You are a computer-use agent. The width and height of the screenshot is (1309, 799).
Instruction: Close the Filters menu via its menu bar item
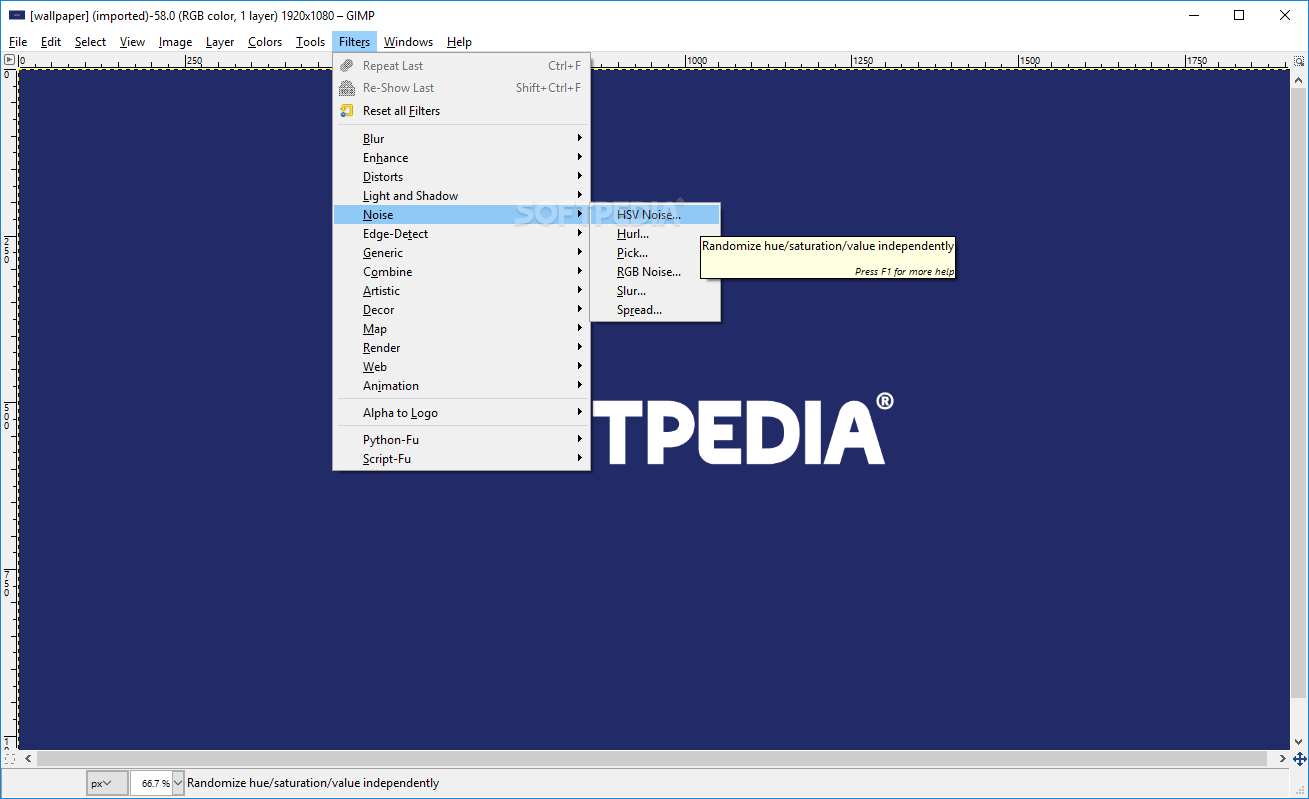tap(354, 42)
